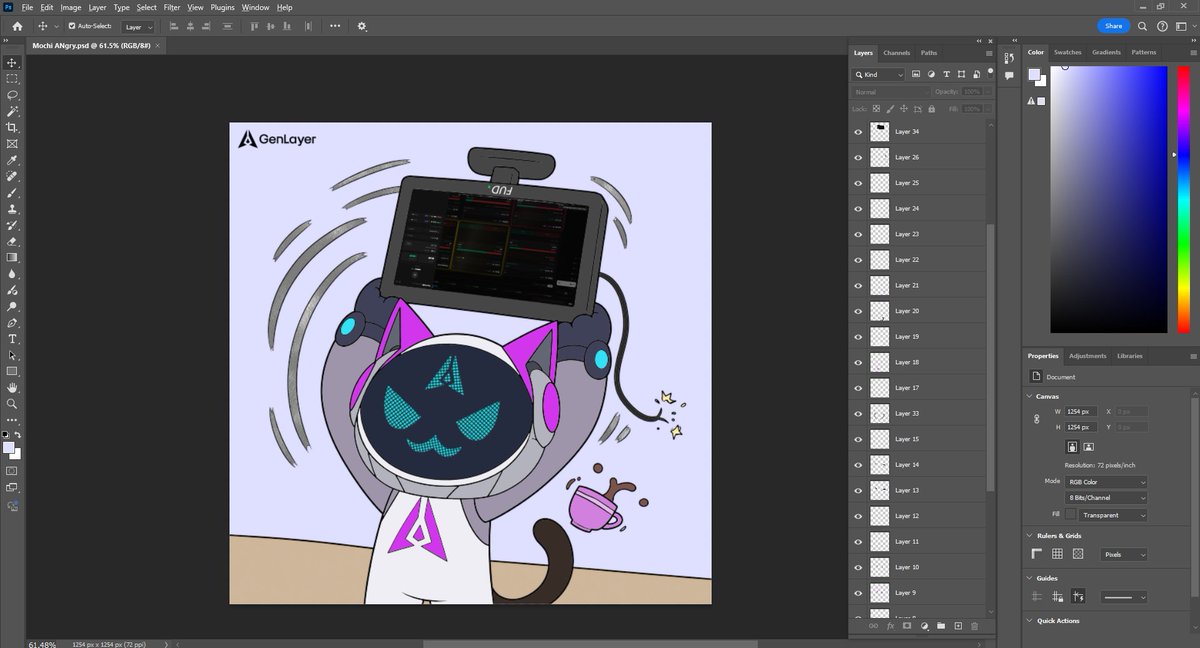The width and height of the screenshot is (1200, 648).
Task: Open the options bar settings gear
Action: 361,26
